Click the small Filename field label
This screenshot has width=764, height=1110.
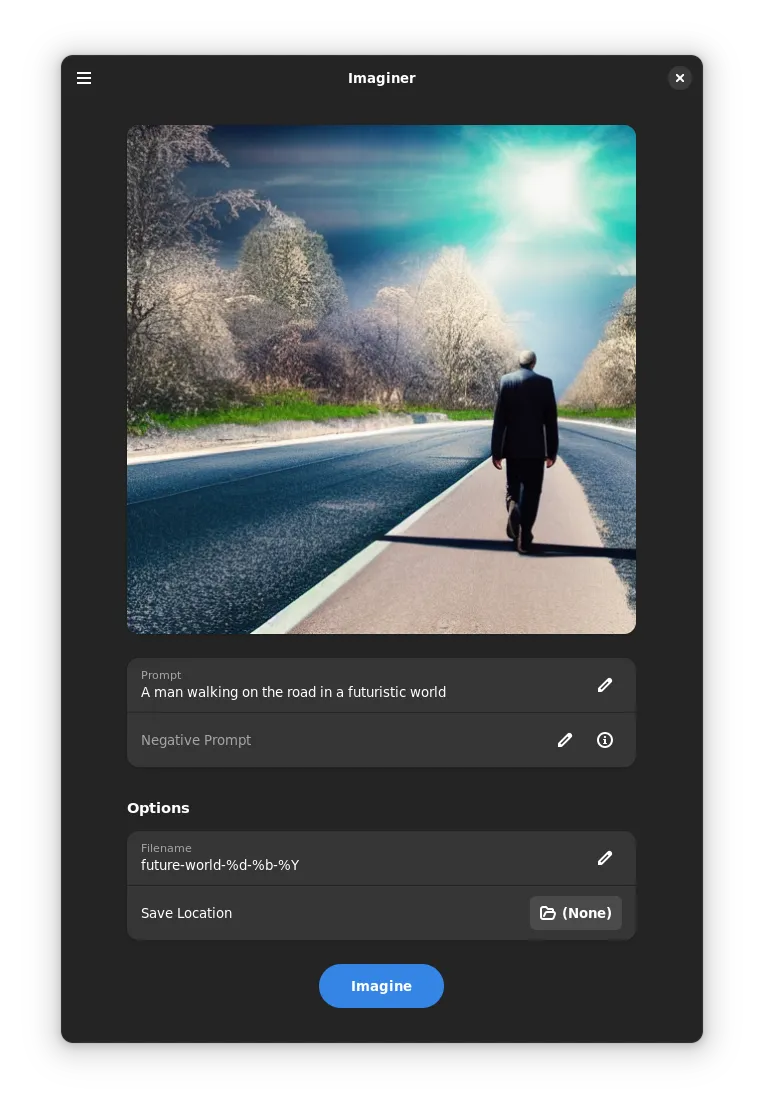click(166, 848)
